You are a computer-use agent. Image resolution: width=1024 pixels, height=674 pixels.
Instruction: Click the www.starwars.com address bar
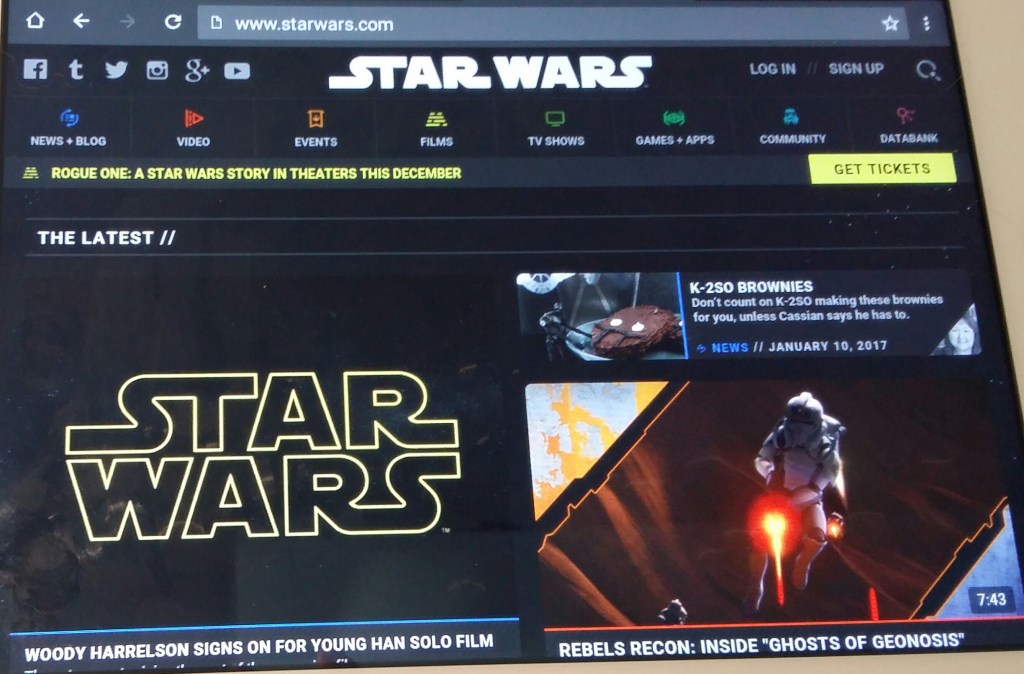coord(552,24)
